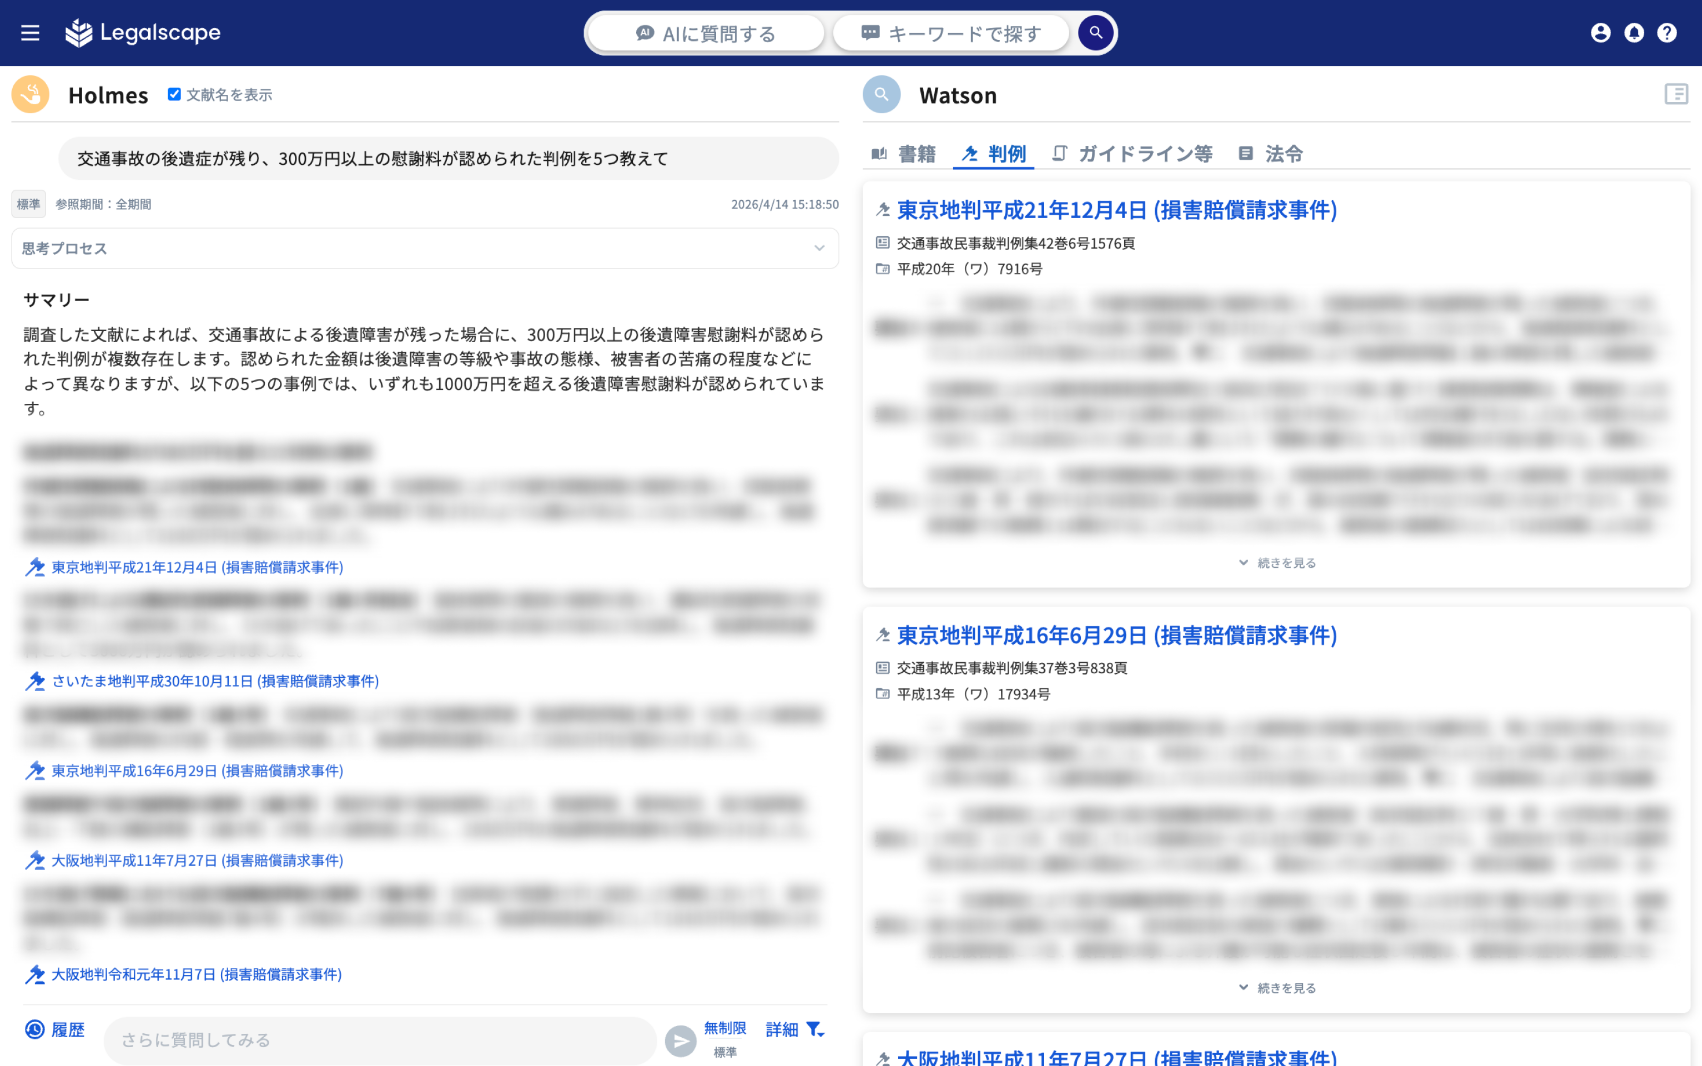Open Holmes link 大阪地判令和元年11月7日
The image size is (1702, 1066).
click(x=197, y=974)
